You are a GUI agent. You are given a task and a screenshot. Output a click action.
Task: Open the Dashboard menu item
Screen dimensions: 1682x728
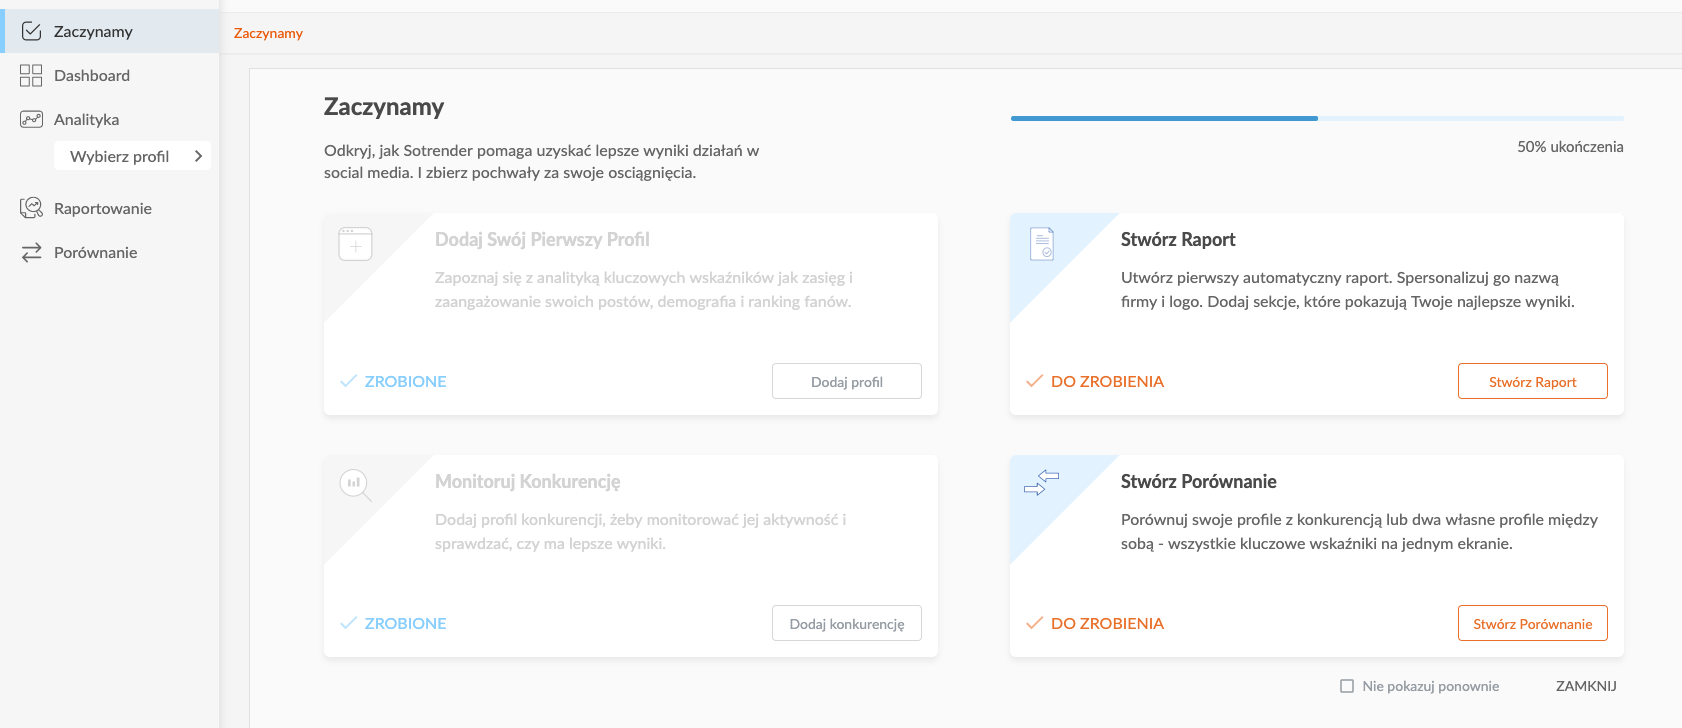coord(92,75)
